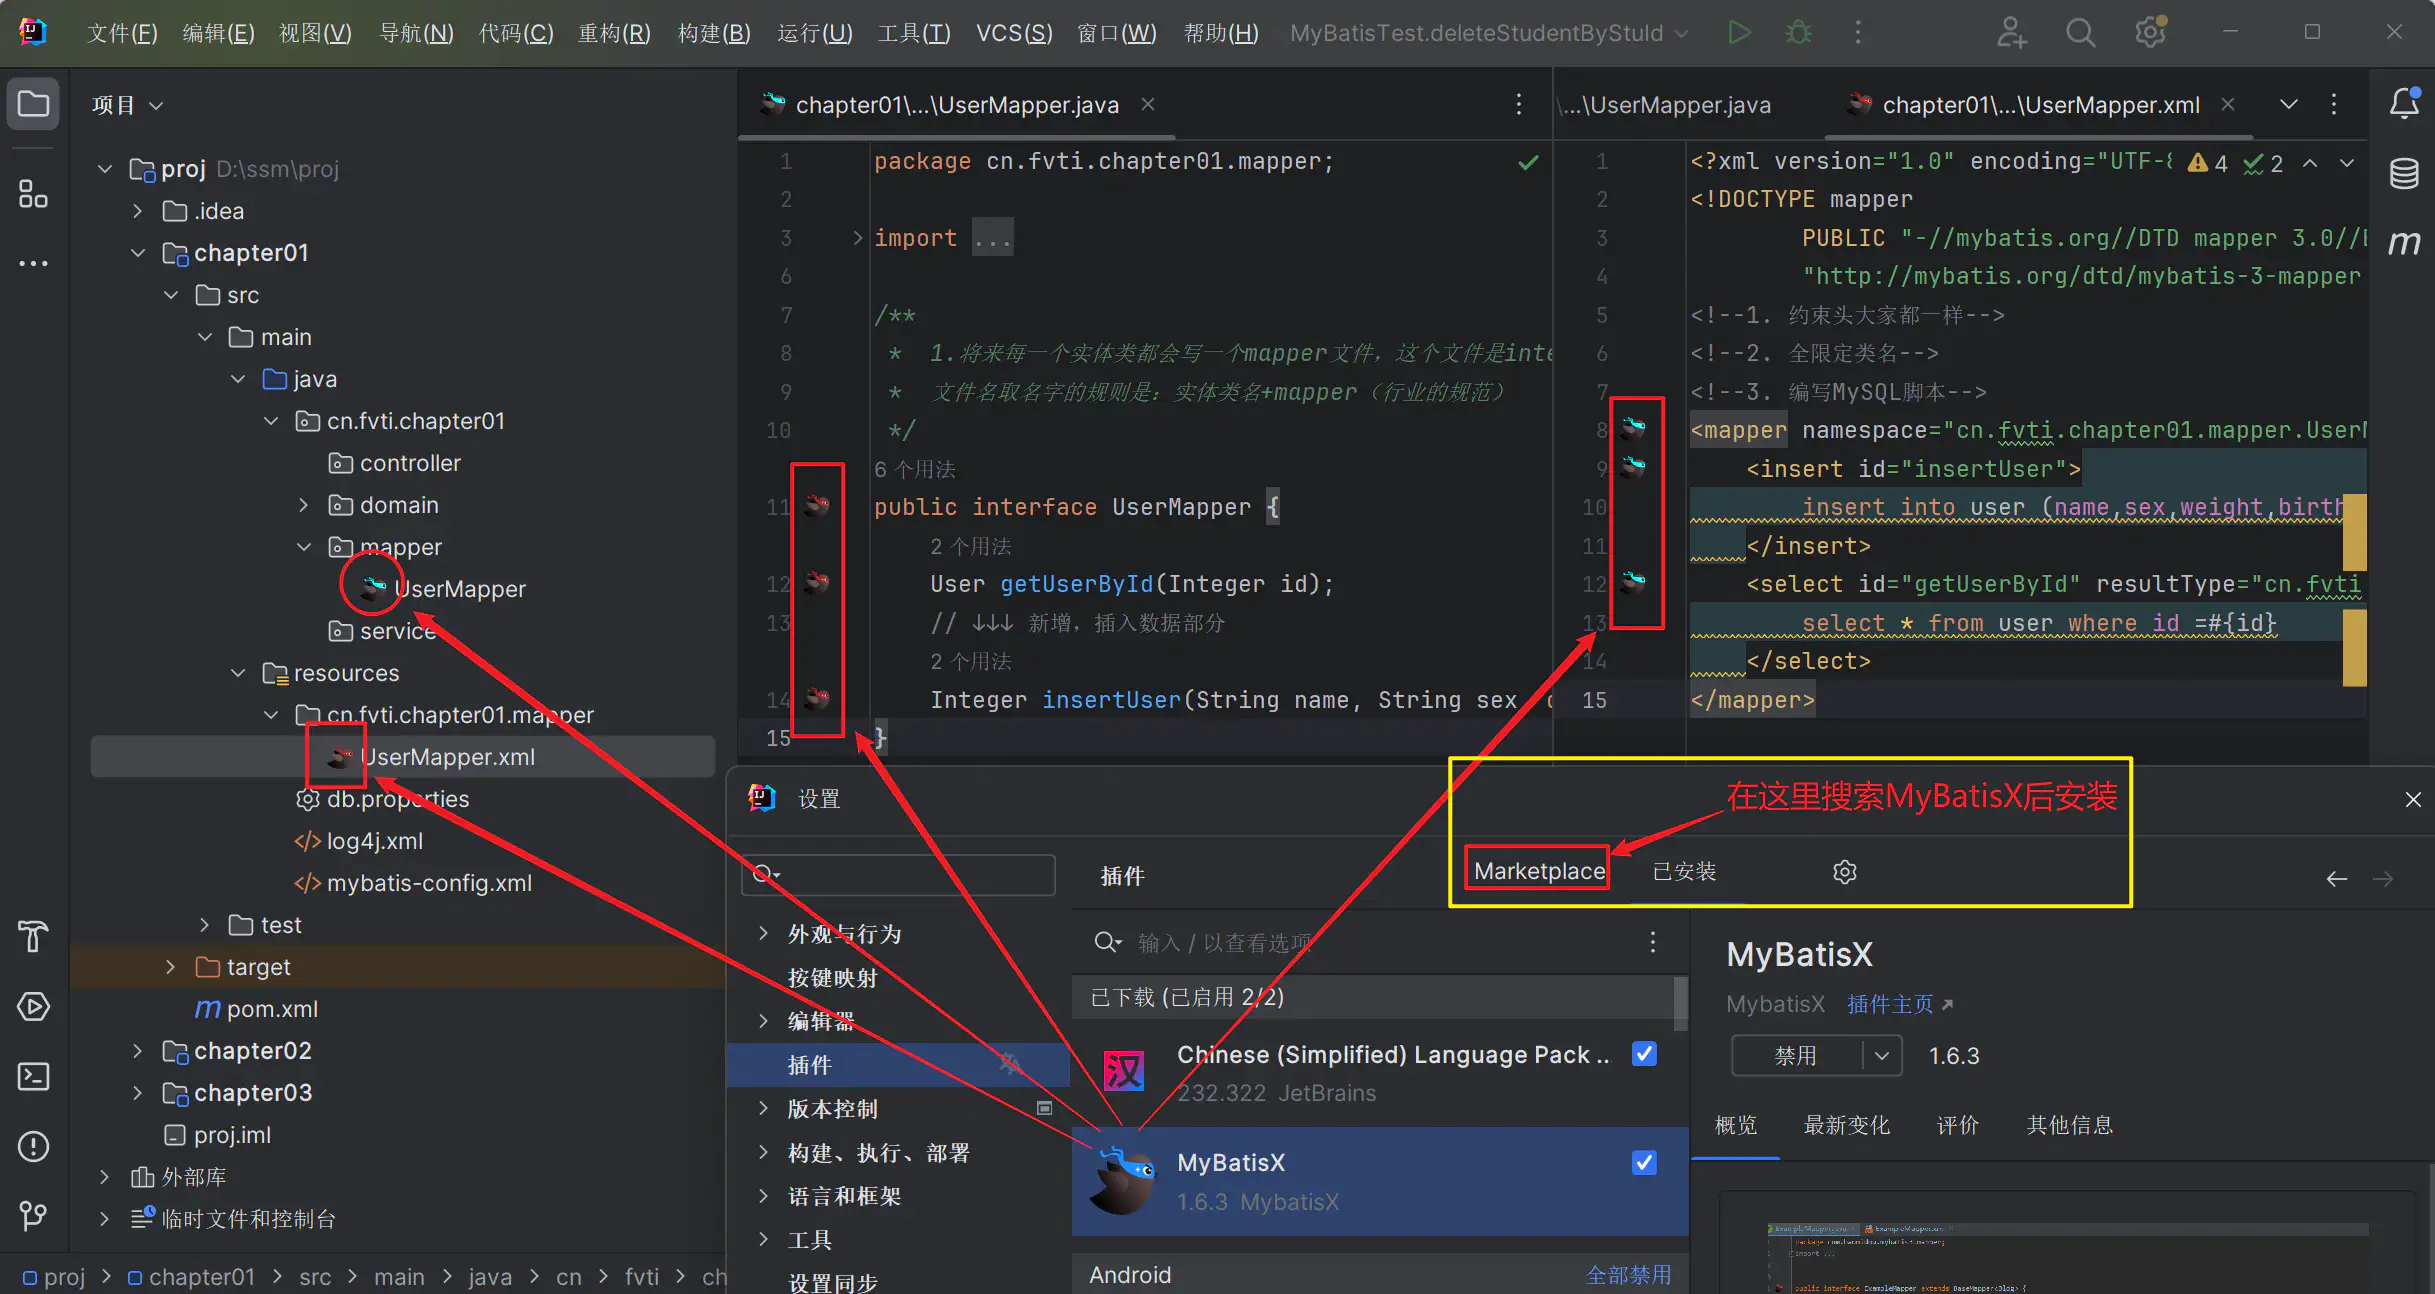Click the MyBatisX navigation icon on line 12
The image size is (2435, 1294).
coord(820,583)
